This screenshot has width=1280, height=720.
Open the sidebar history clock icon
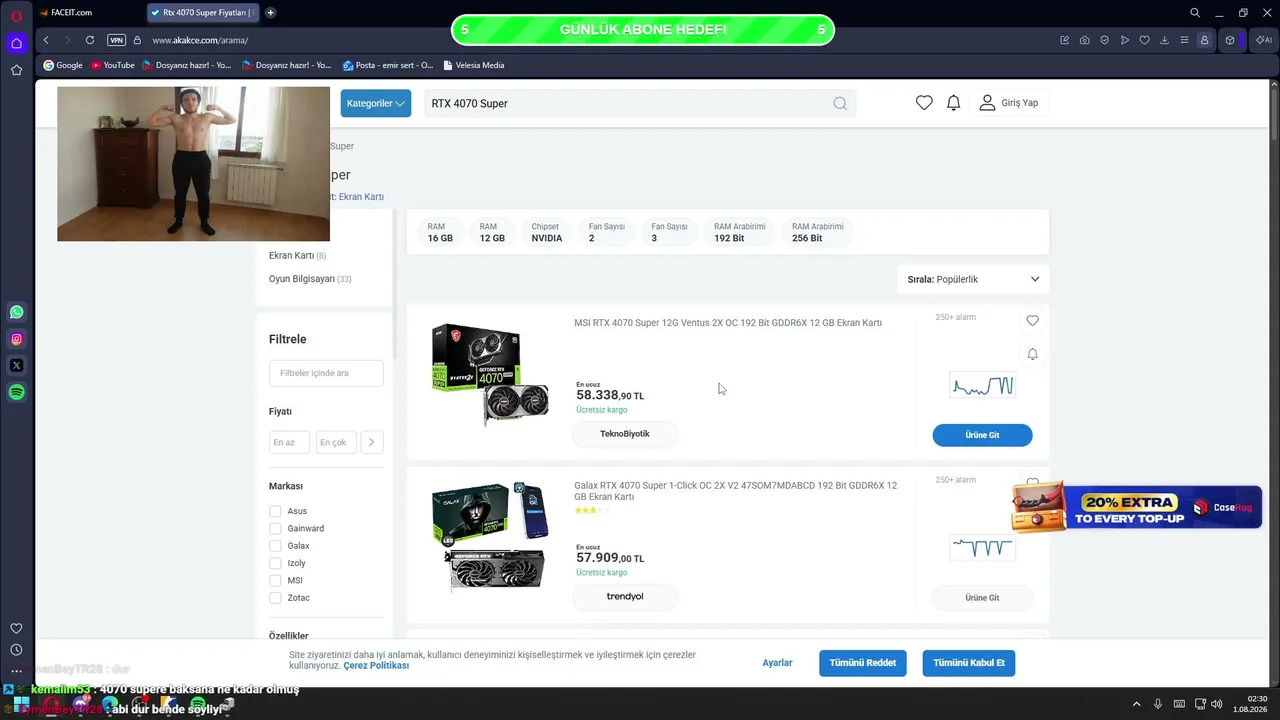(16, 650)
